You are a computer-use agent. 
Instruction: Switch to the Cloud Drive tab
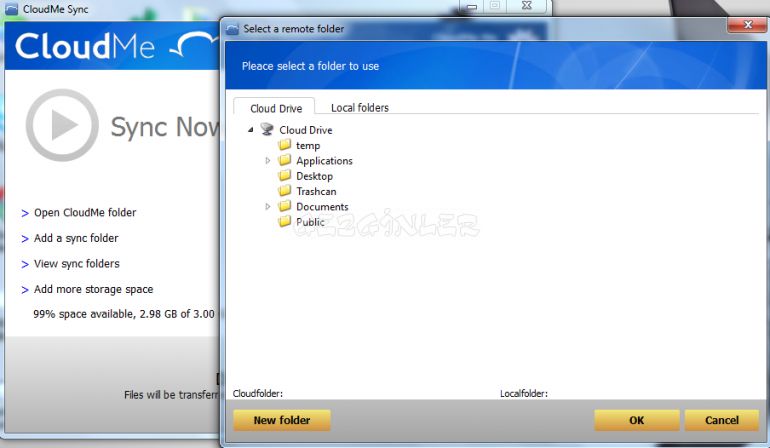275,108
